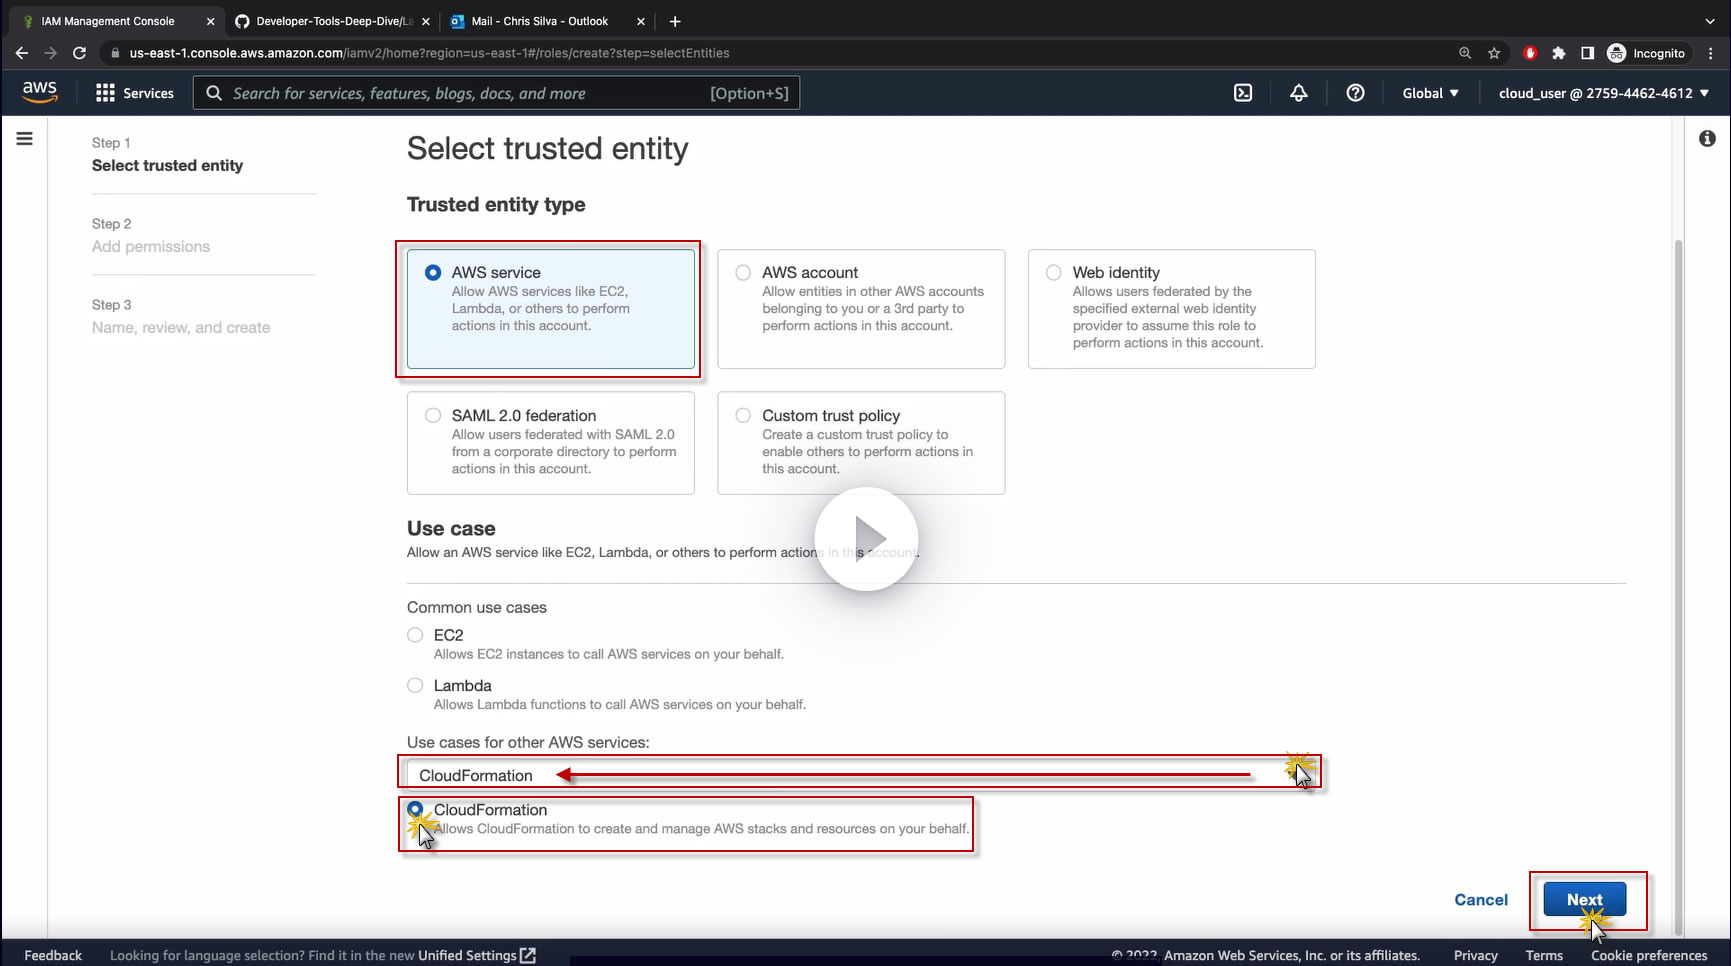Click the page vertical scrollbar
Viewport: 1731px width, 966px height.
pos(1678,586)
